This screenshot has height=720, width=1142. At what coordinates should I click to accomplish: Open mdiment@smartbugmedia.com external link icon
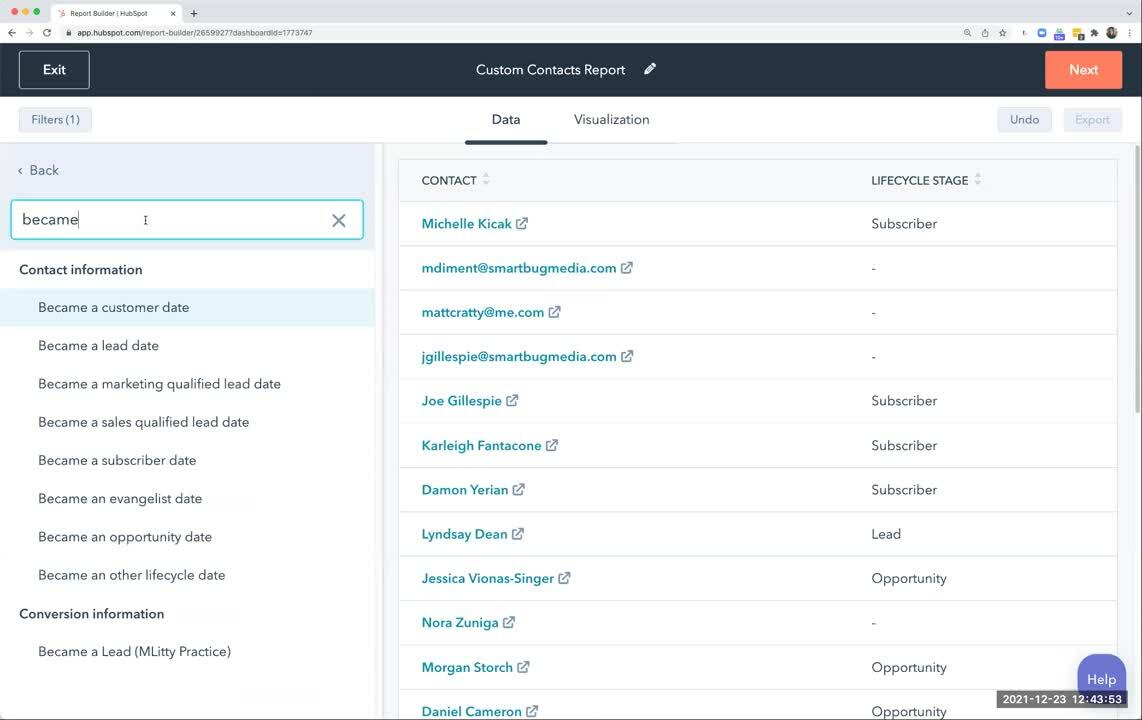coord(627,268)
